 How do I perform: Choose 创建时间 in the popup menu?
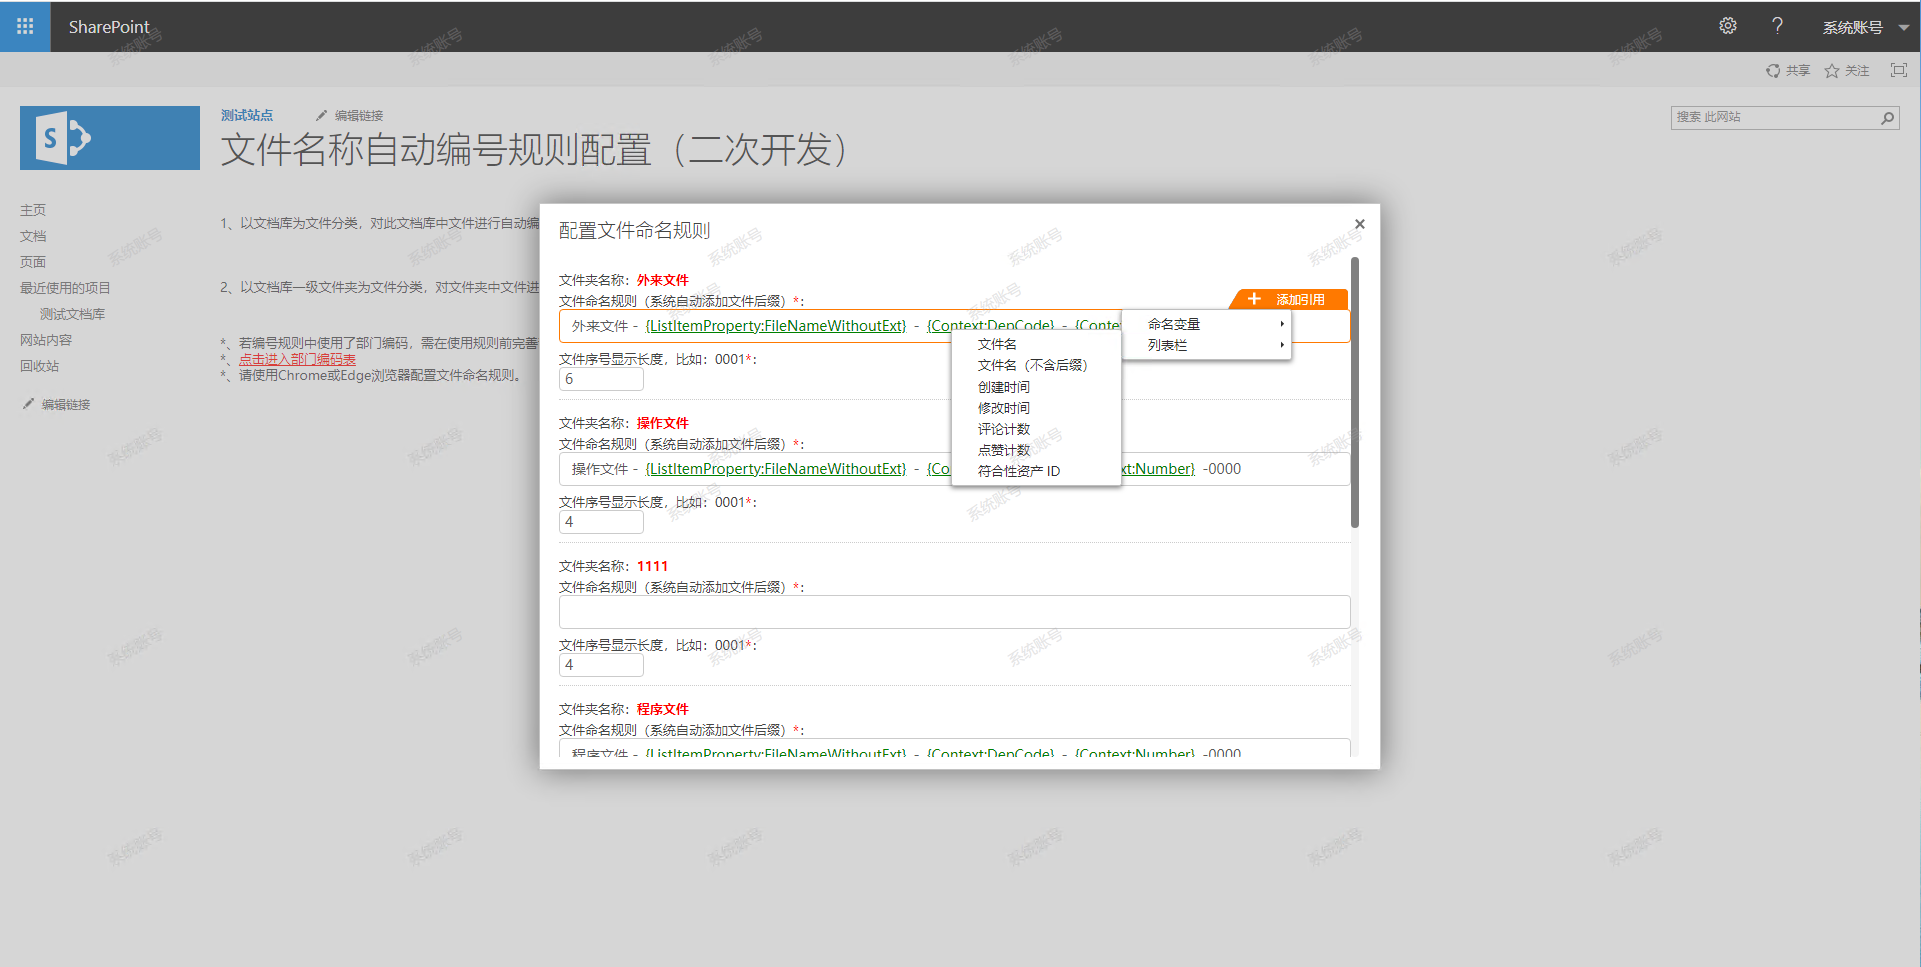pos(1003,387)
